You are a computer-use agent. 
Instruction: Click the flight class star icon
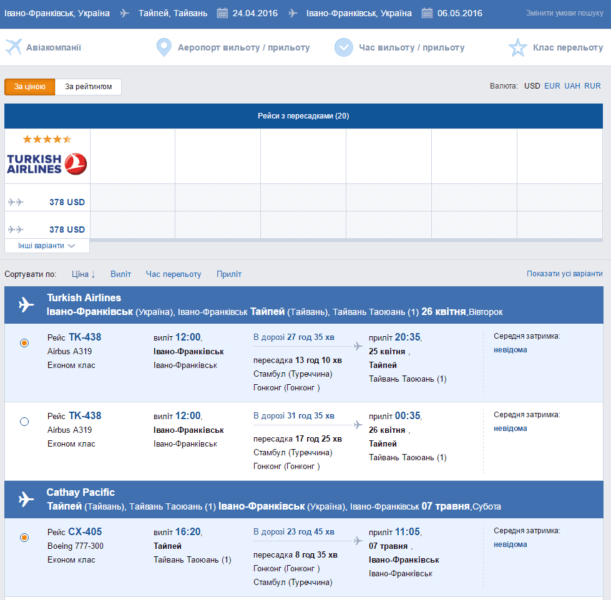point(517,47)
